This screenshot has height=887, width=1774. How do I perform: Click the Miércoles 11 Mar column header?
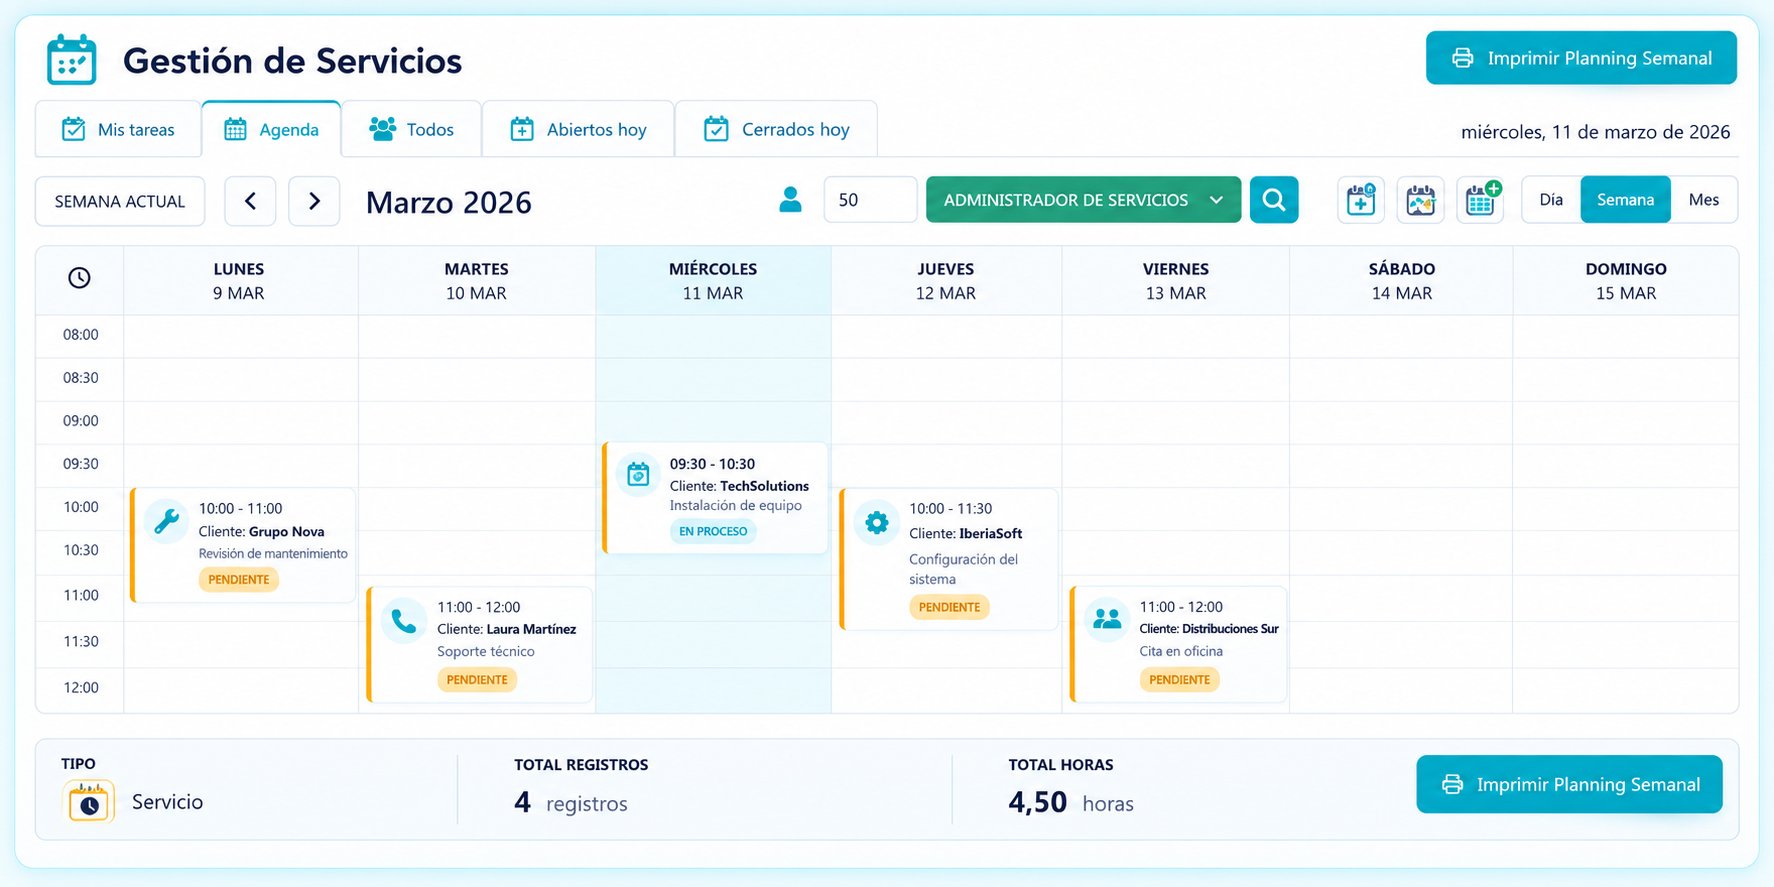[x=713, y=281]
